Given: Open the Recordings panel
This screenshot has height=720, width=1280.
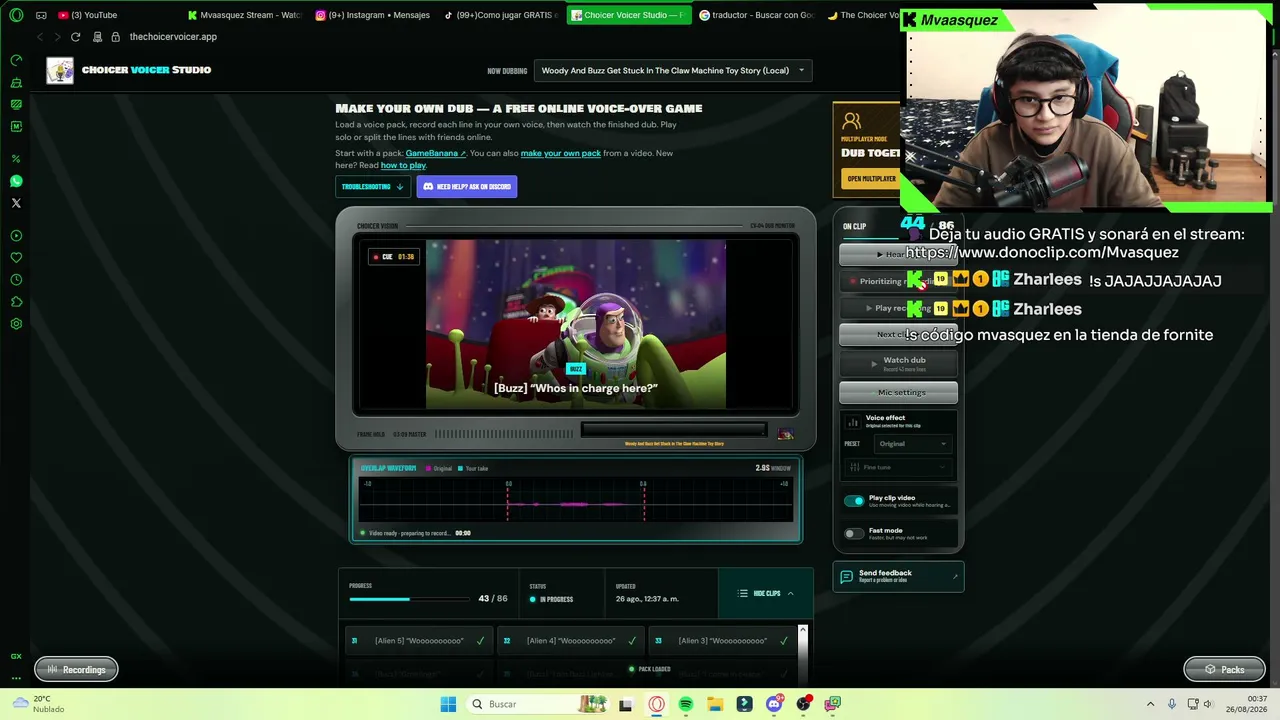Looking at the screenshot, I should (76, 670).
